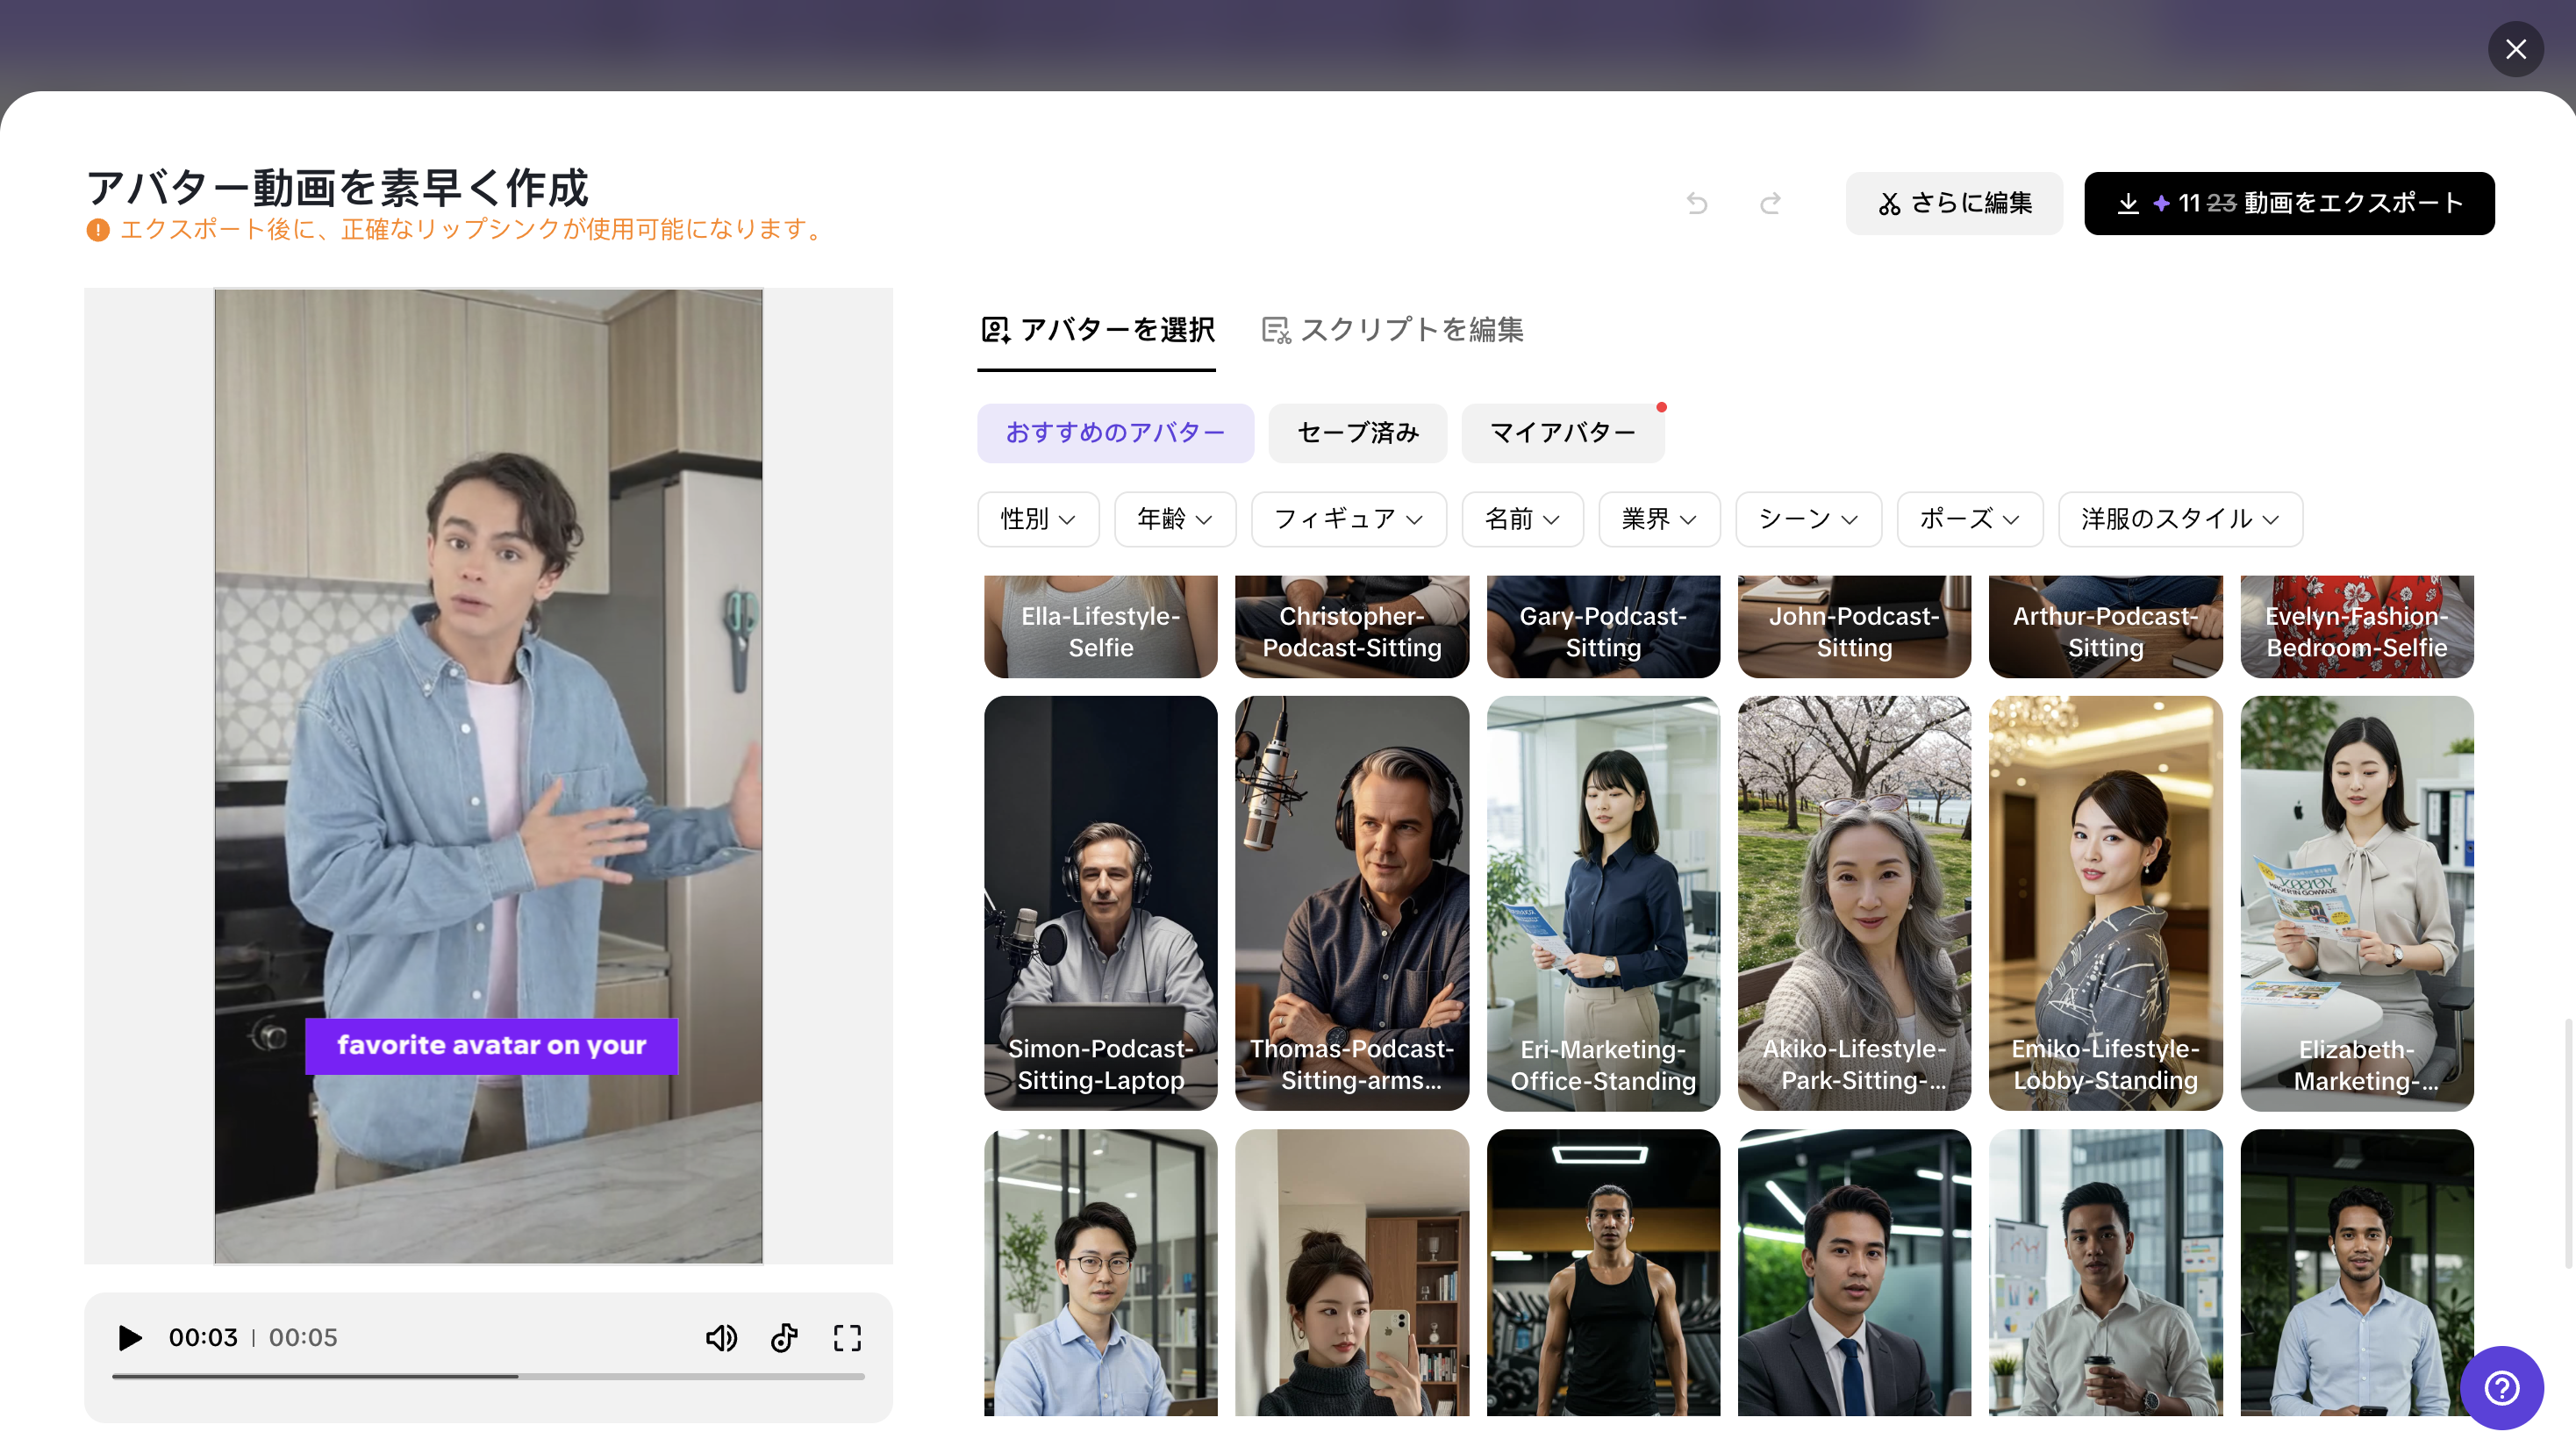
Task: Click the さらに編集 button
Action: (x=1954, y=203)
